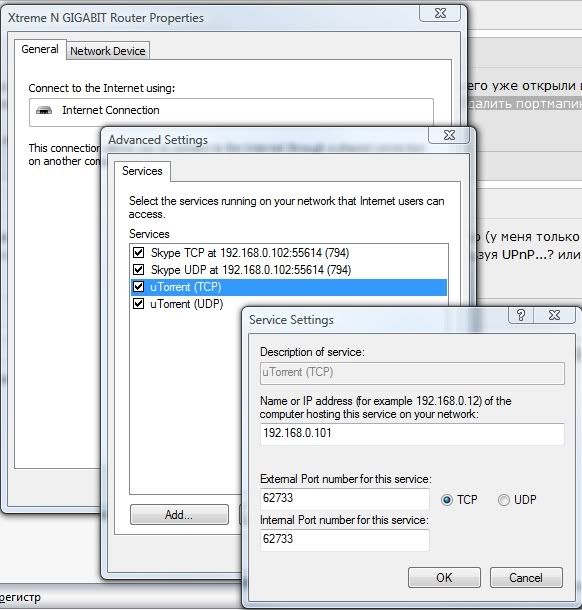This screenshot has height=610, width=582.
Task: Click the Internal Port number field
Action: click(x=345, y=540)
